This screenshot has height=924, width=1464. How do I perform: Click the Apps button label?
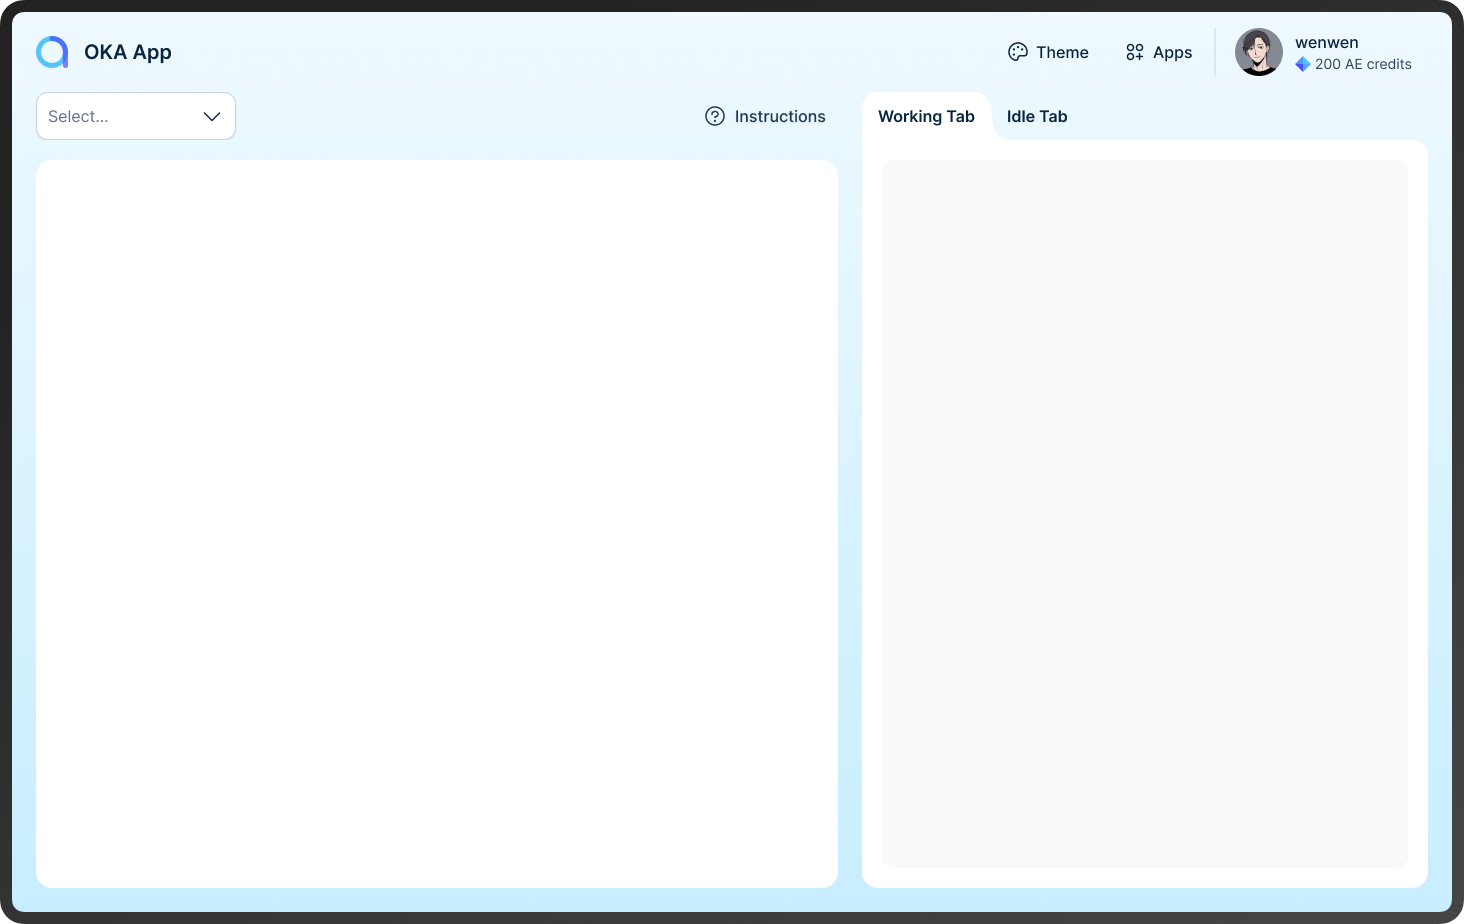(x=1172, y=52)
